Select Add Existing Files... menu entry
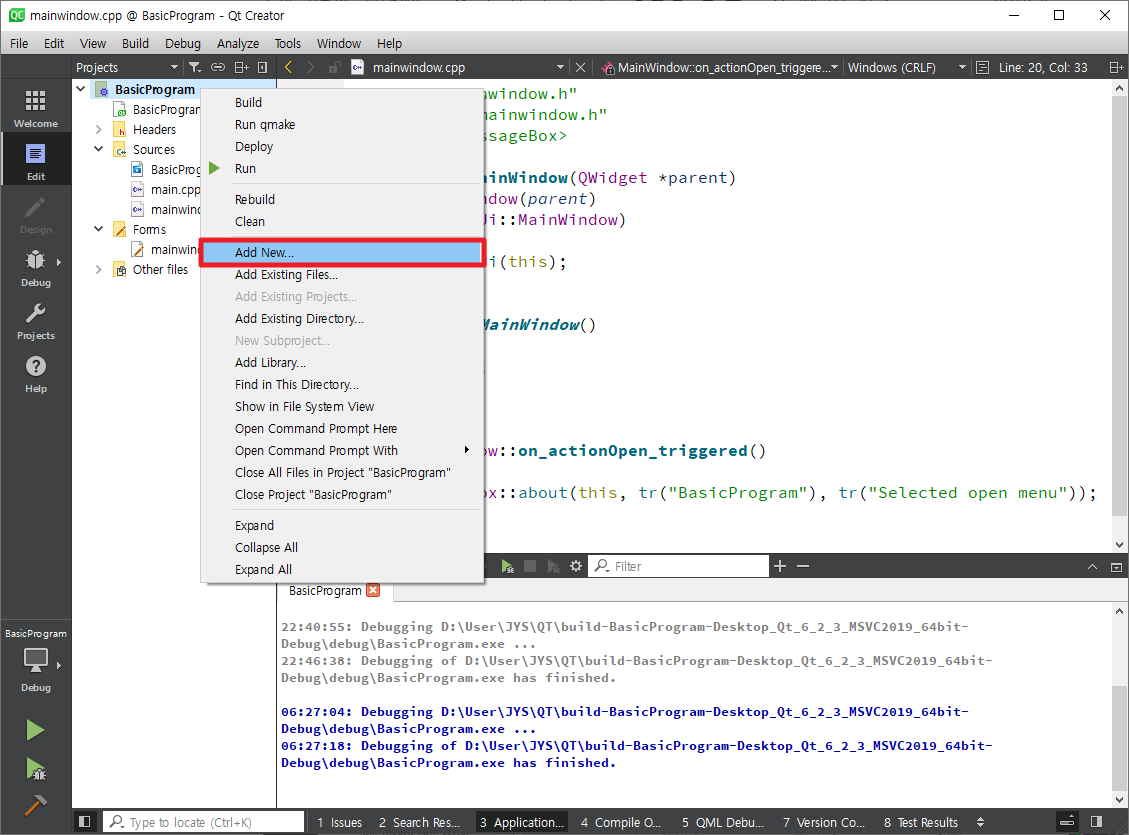Screen dimensions: 1129x835 click(x=341, y=274)
